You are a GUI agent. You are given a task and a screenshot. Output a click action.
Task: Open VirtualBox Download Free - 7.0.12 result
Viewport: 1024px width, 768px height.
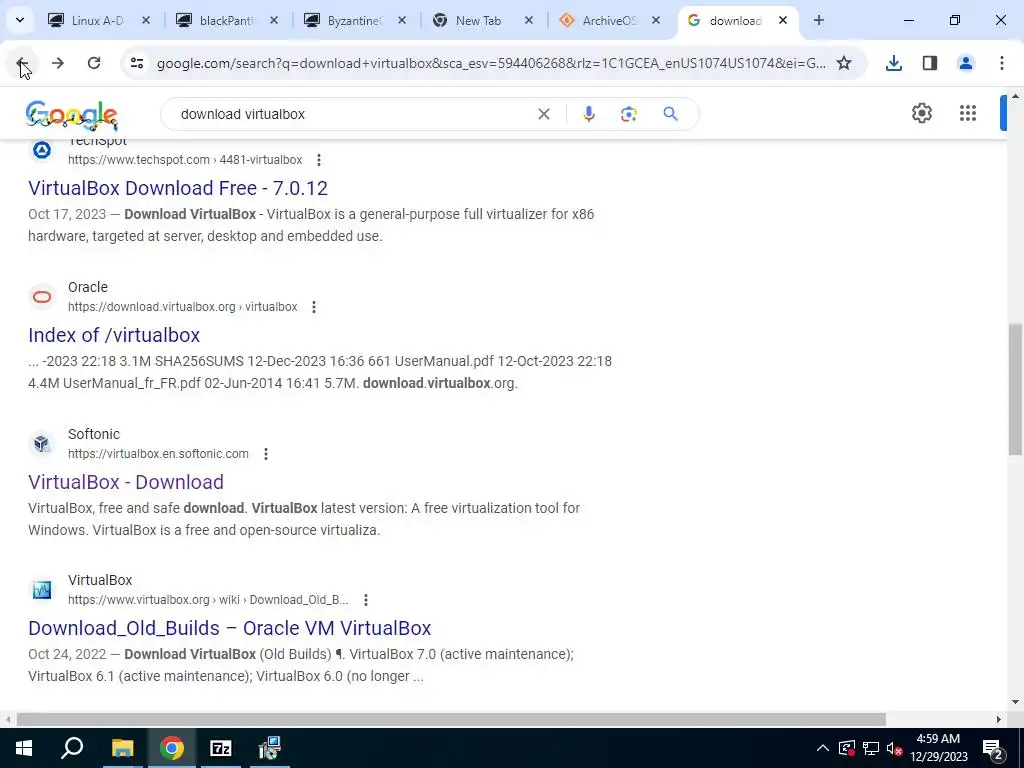(x=178, y=188)
